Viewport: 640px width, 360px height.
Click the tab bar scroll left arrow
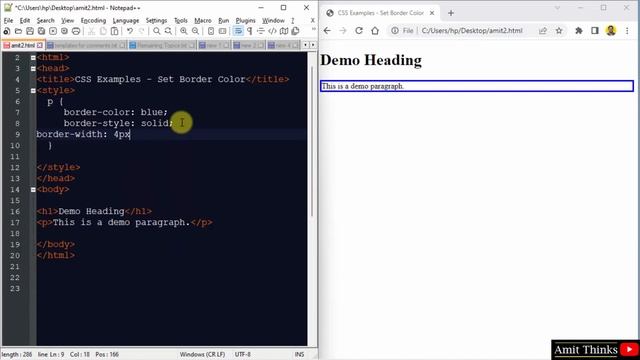[x=306, y=45]
